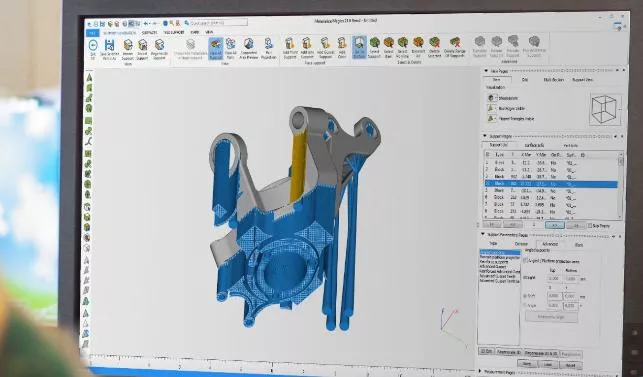Toggle Angled platform projection area checkbox

coord(526,260)
